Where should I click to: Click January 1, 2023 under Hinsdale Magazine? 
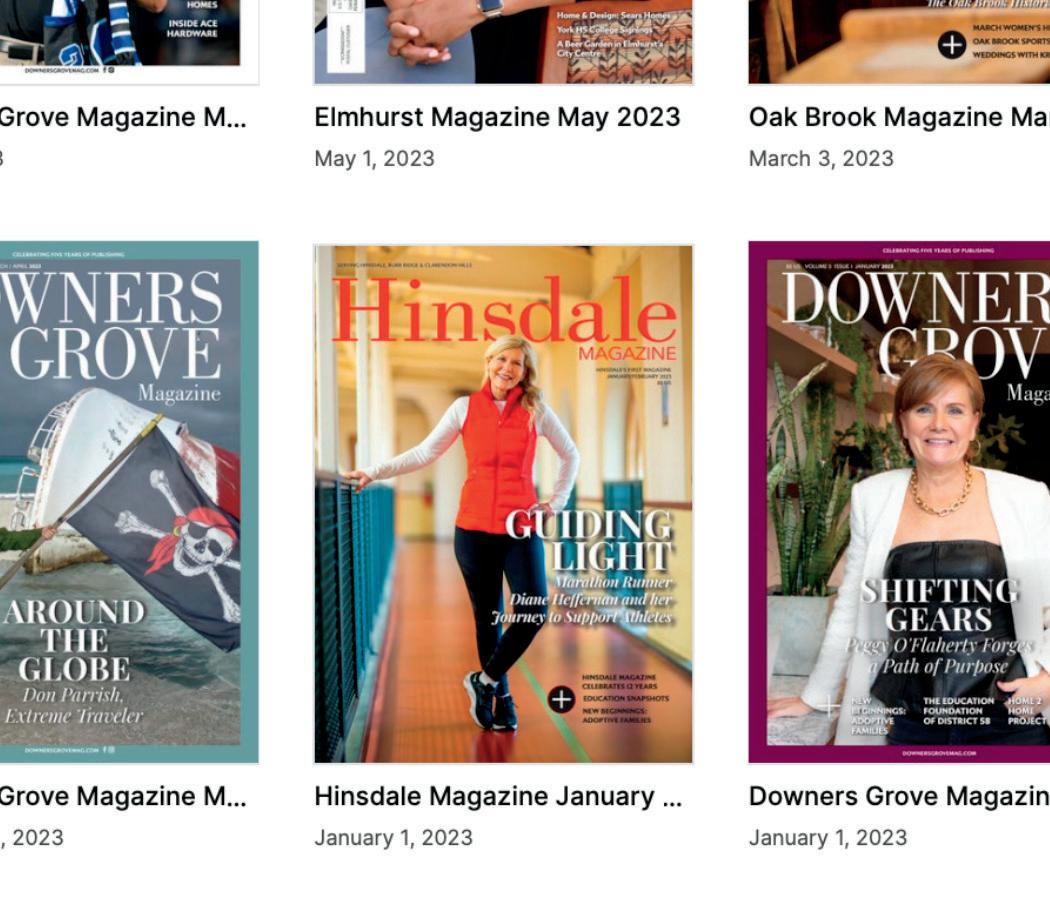point(393,838)
